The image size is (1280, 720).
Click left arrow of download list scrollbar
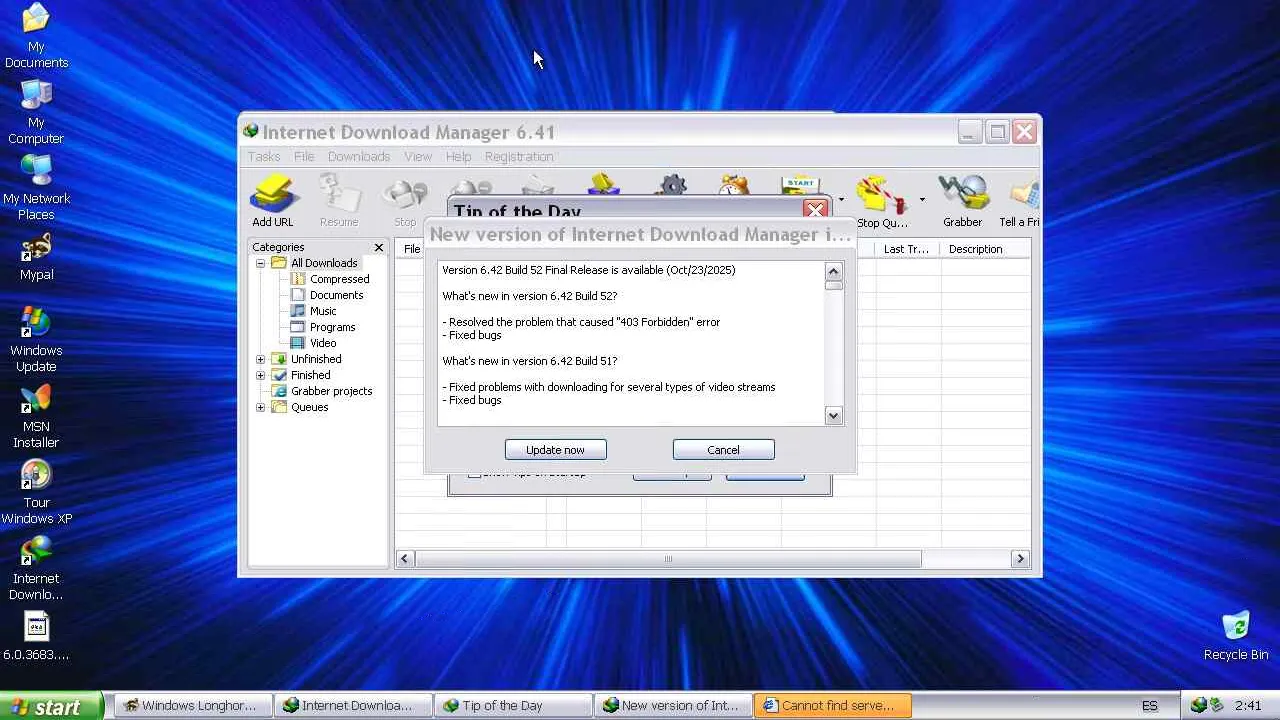[x=405, y=559]
